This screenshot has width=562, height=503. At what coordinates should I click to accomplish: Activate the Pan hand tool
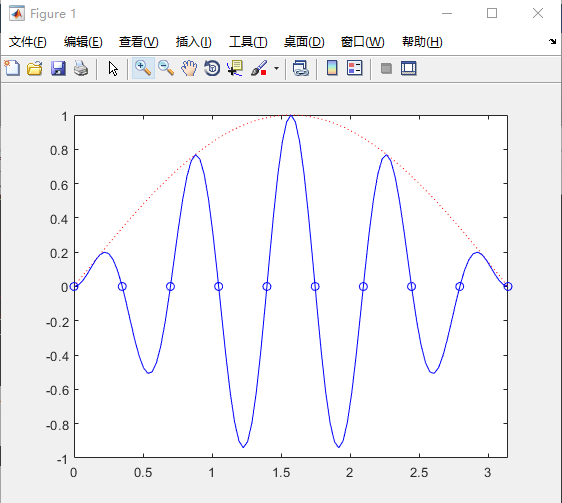click(189, 68)
